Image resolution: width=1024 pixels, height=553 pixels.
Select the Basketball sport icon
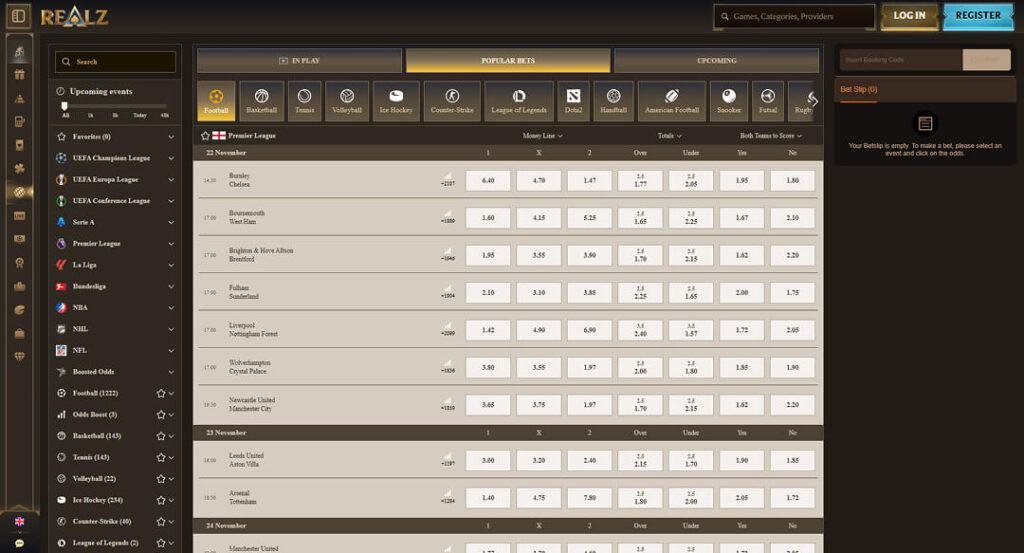click(262, 101)
